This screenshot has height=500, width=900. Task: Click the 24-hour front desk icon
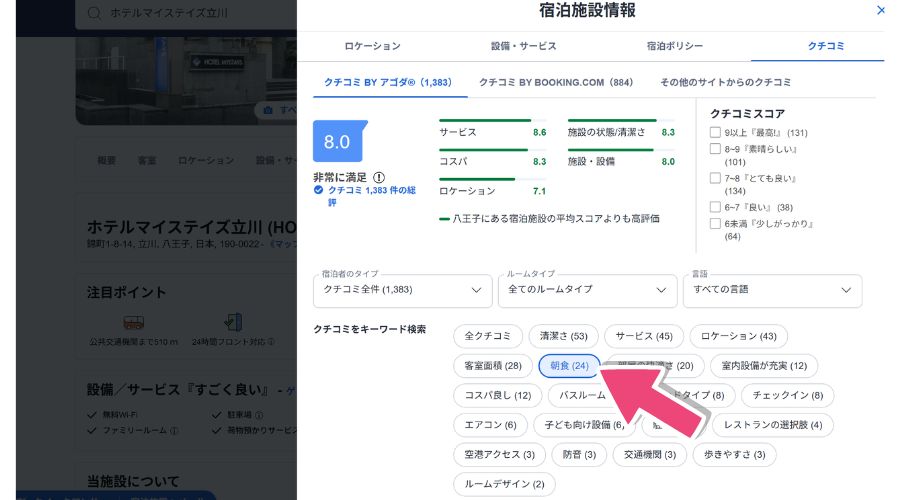[x=233, y=322]
